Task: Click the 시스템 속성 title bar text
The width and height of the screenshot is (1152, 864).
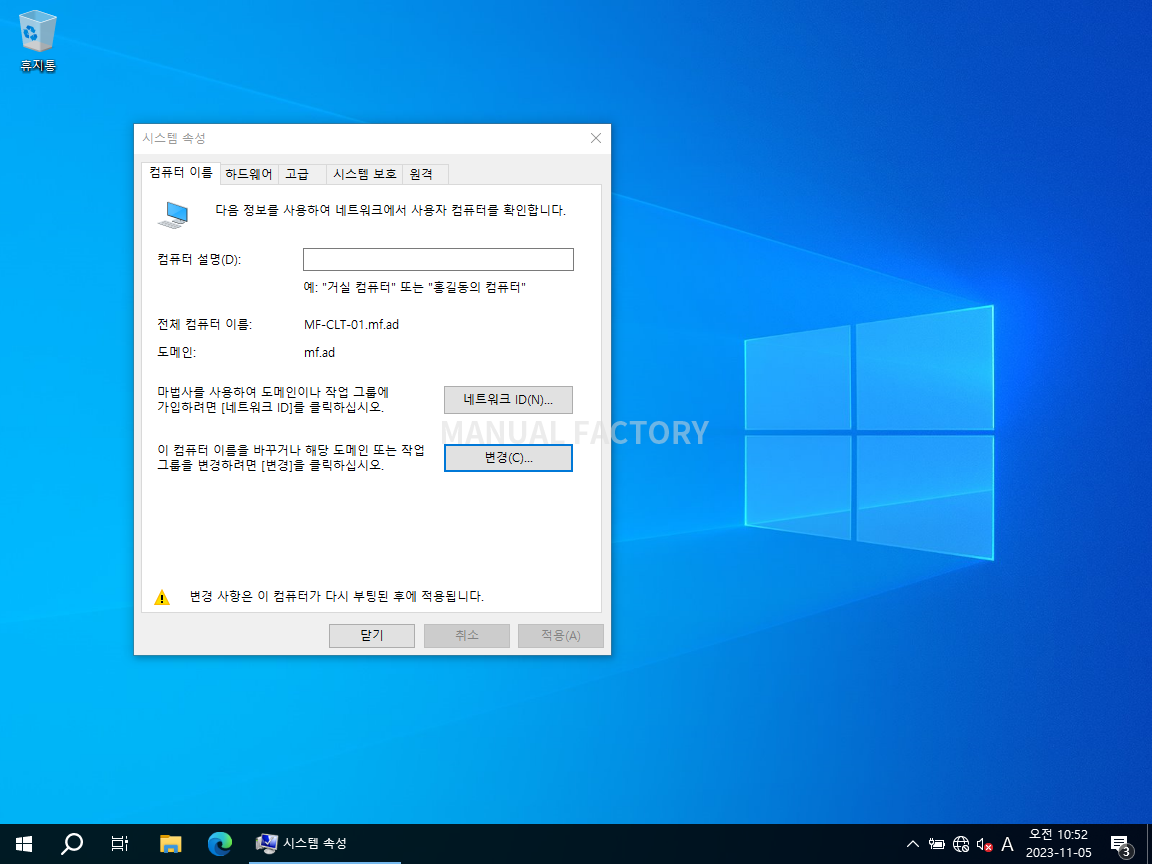Action: 174,138
